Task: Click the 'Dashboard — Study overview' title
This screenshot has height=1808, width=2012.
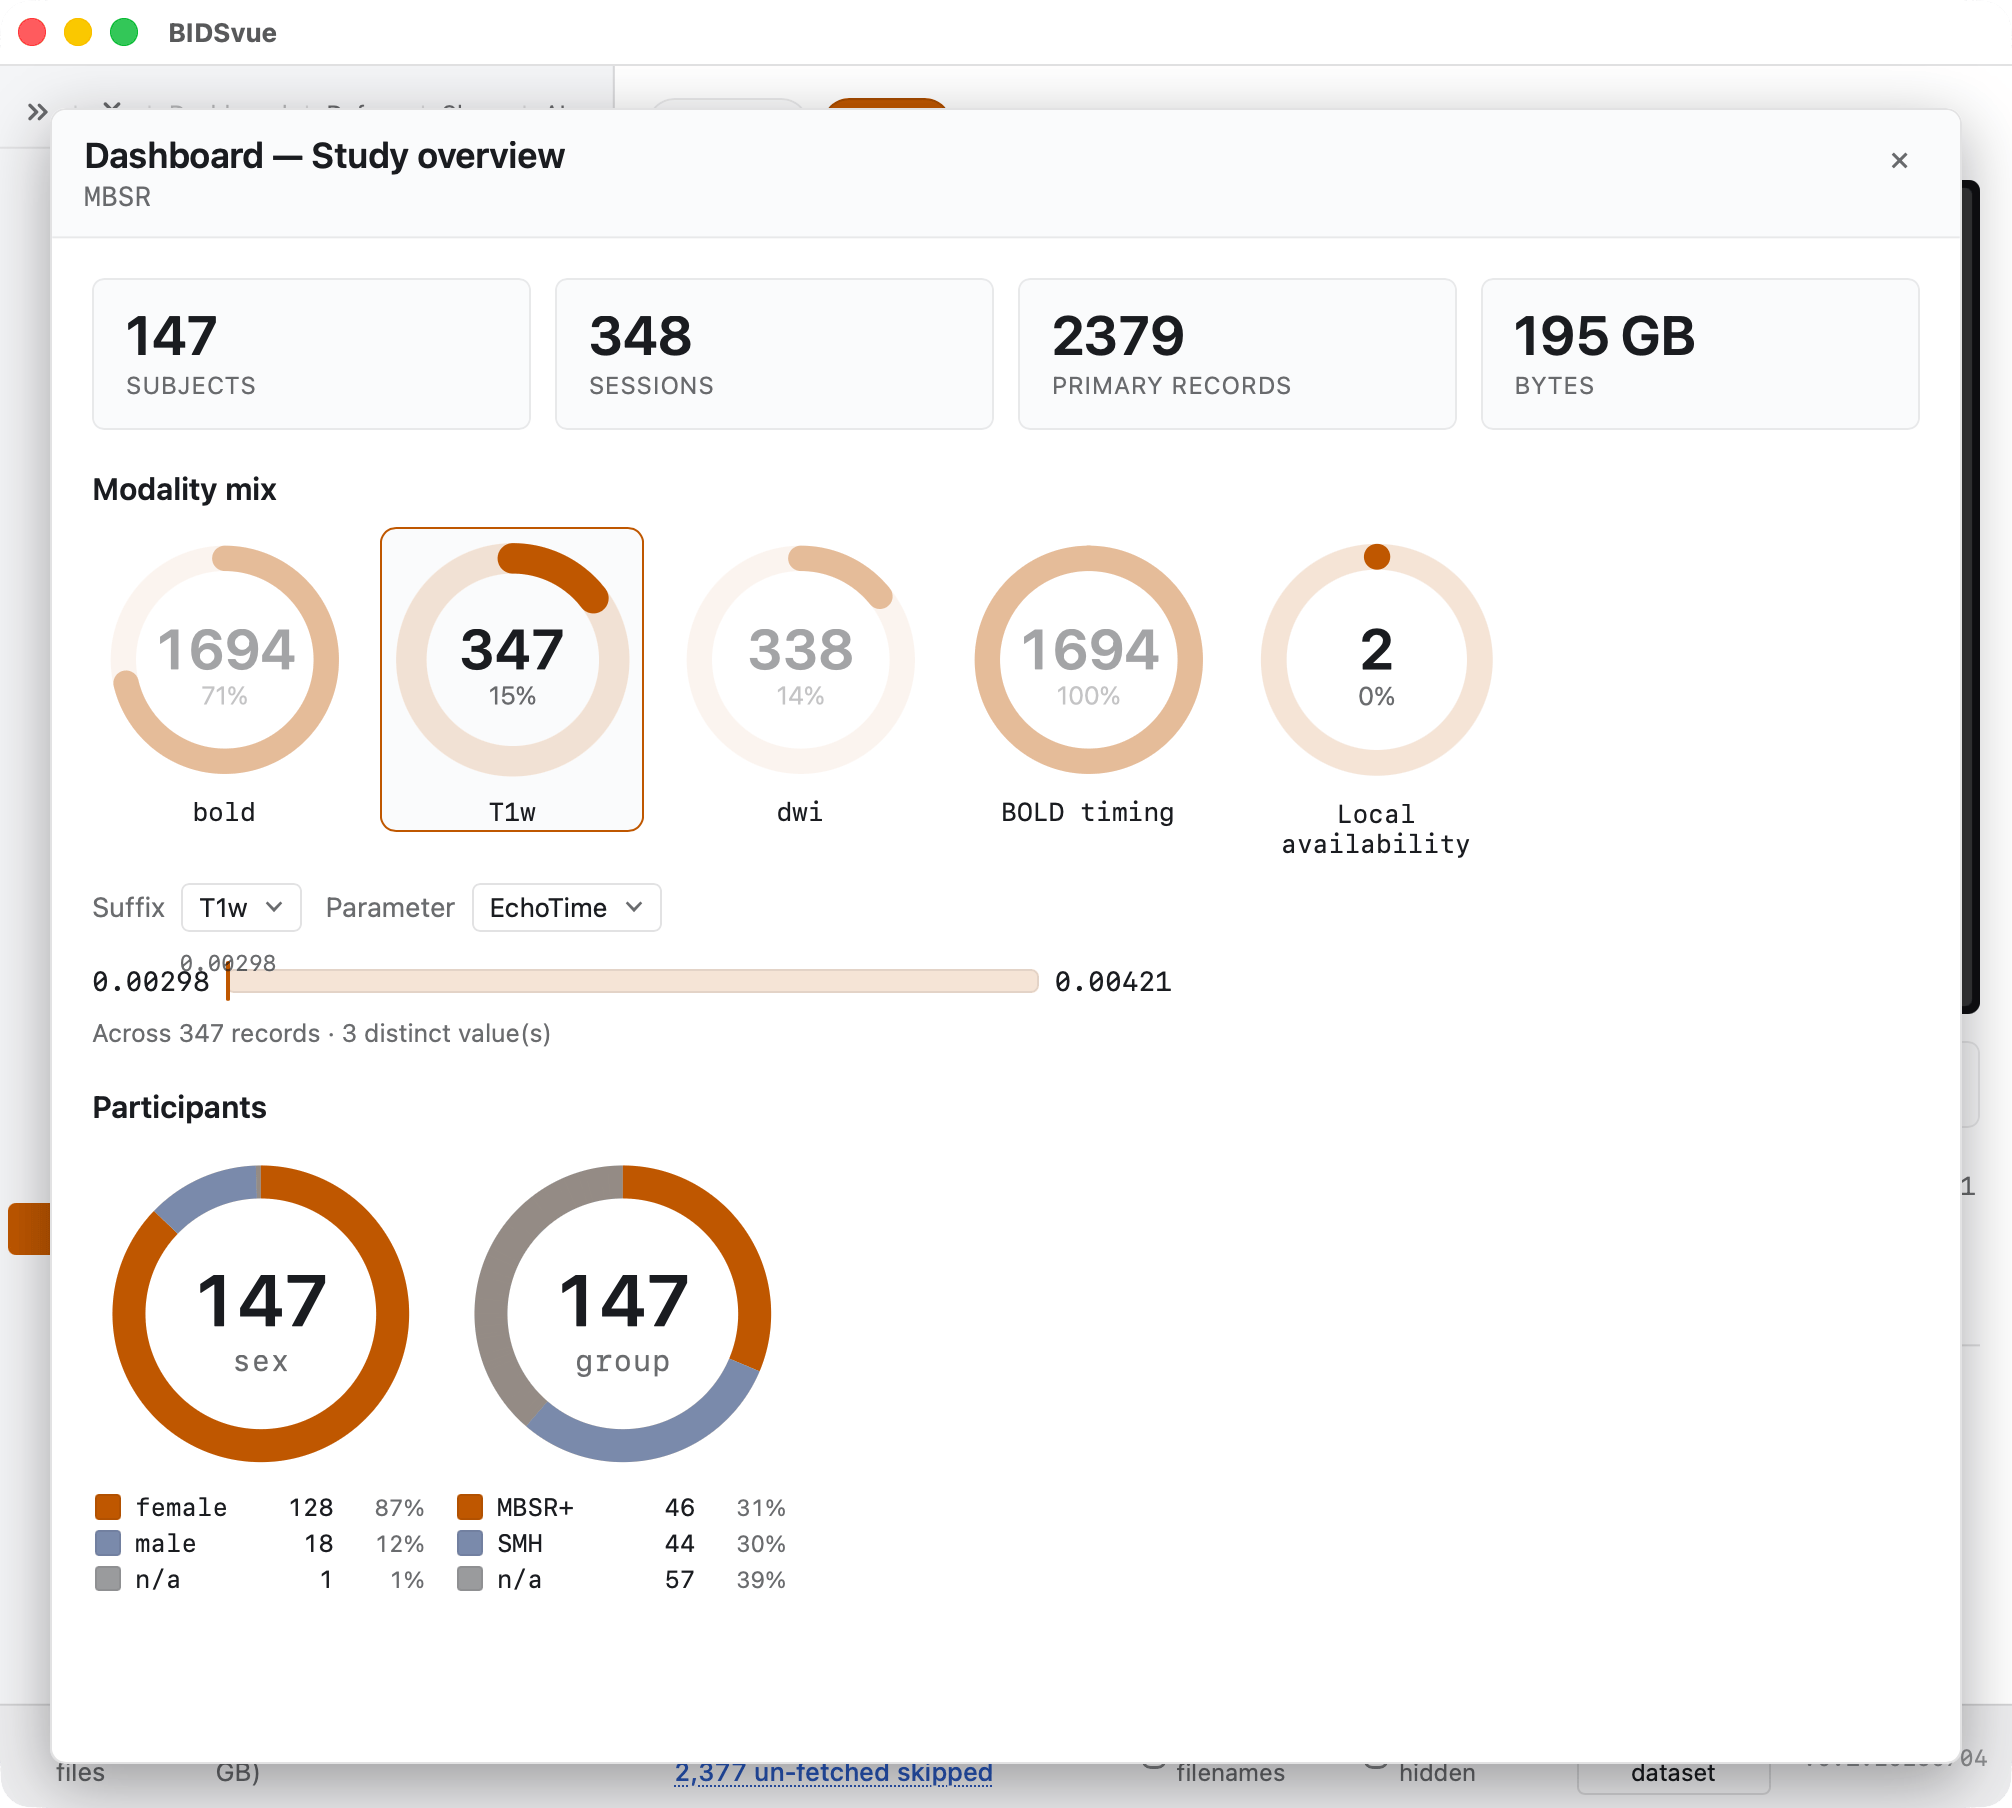Action: point(324,156)
